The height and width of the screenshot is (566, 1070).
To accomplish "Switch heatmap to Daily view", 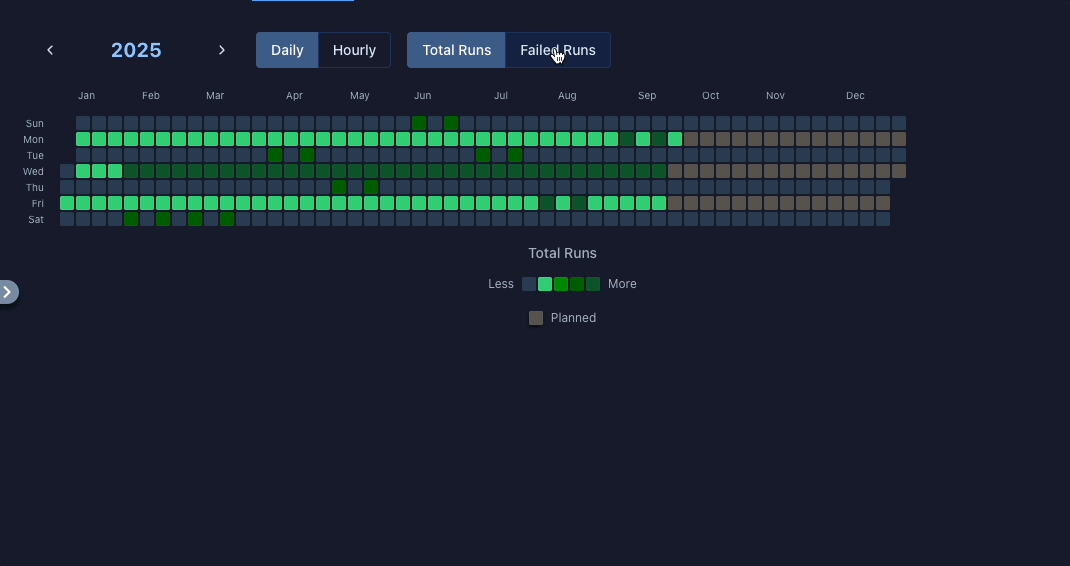I will pos(287,50).
